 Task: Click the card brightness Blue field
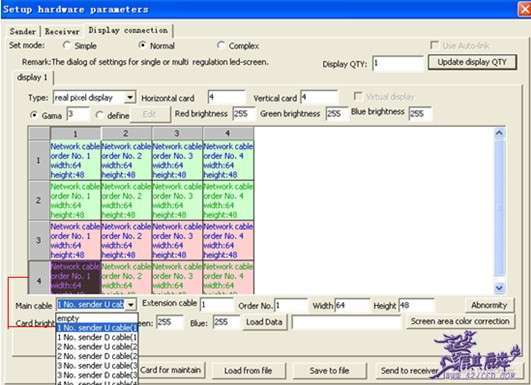click(x=226, y=322)
